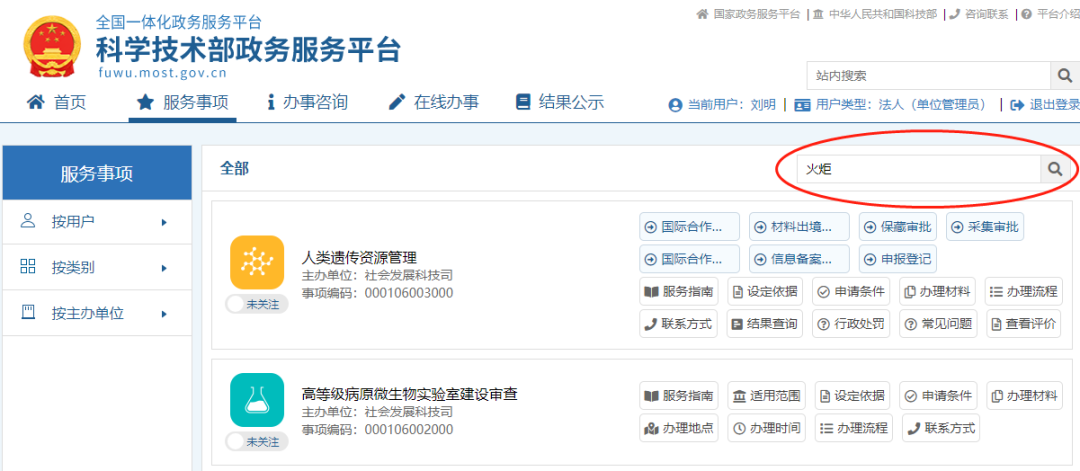Click the fuwu.most.gov.cn site address text
The width and height of the screenshot is (1080, 471).
(162, 72)
